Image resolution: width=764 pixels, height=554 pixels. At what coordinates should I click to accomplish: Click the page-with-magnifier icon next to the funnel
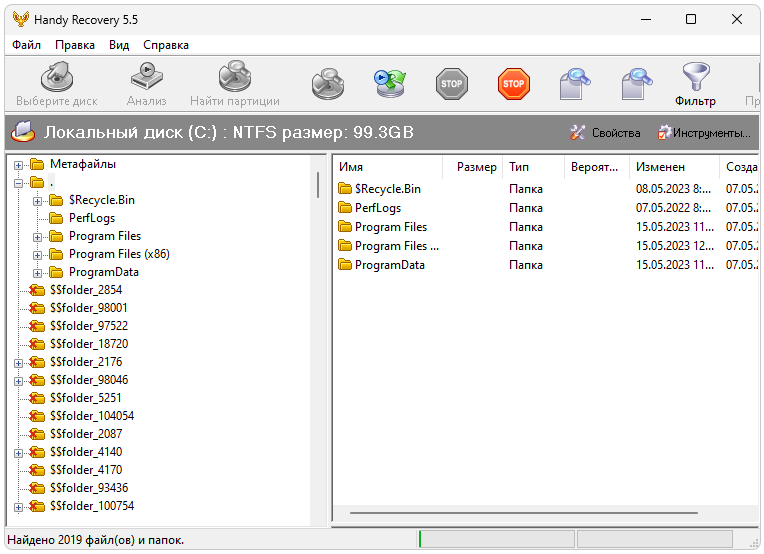[637, 84]
